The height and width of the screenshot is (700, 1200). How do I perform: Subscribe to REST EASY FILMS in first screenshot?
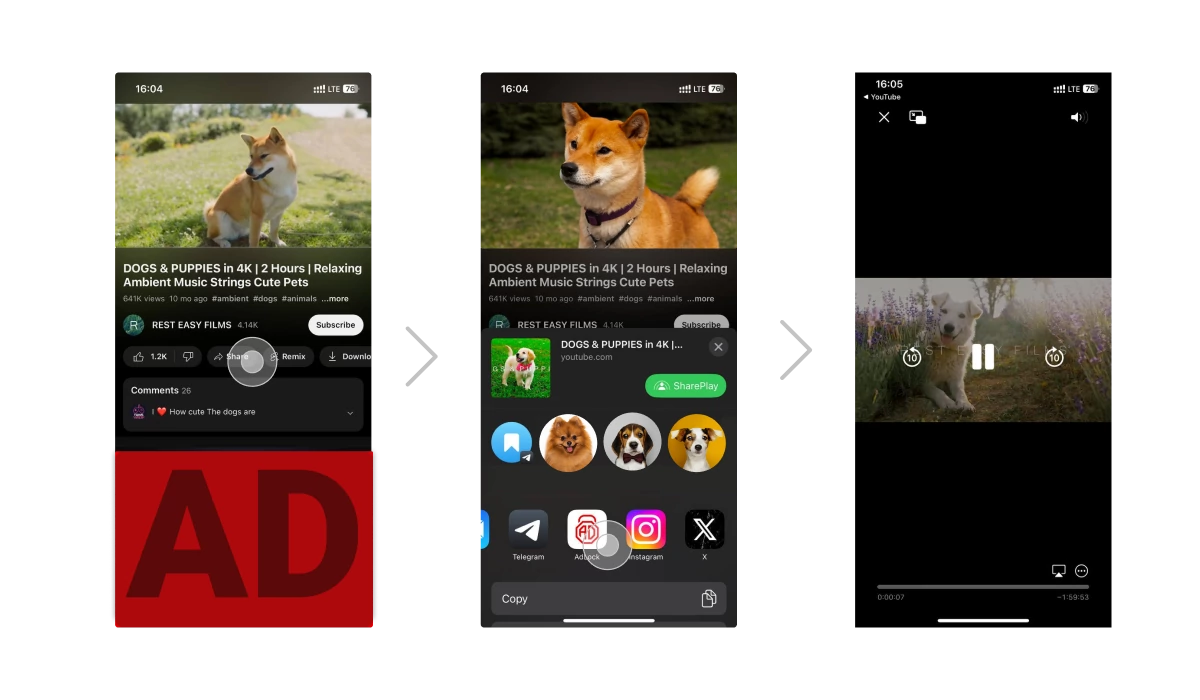336,325
